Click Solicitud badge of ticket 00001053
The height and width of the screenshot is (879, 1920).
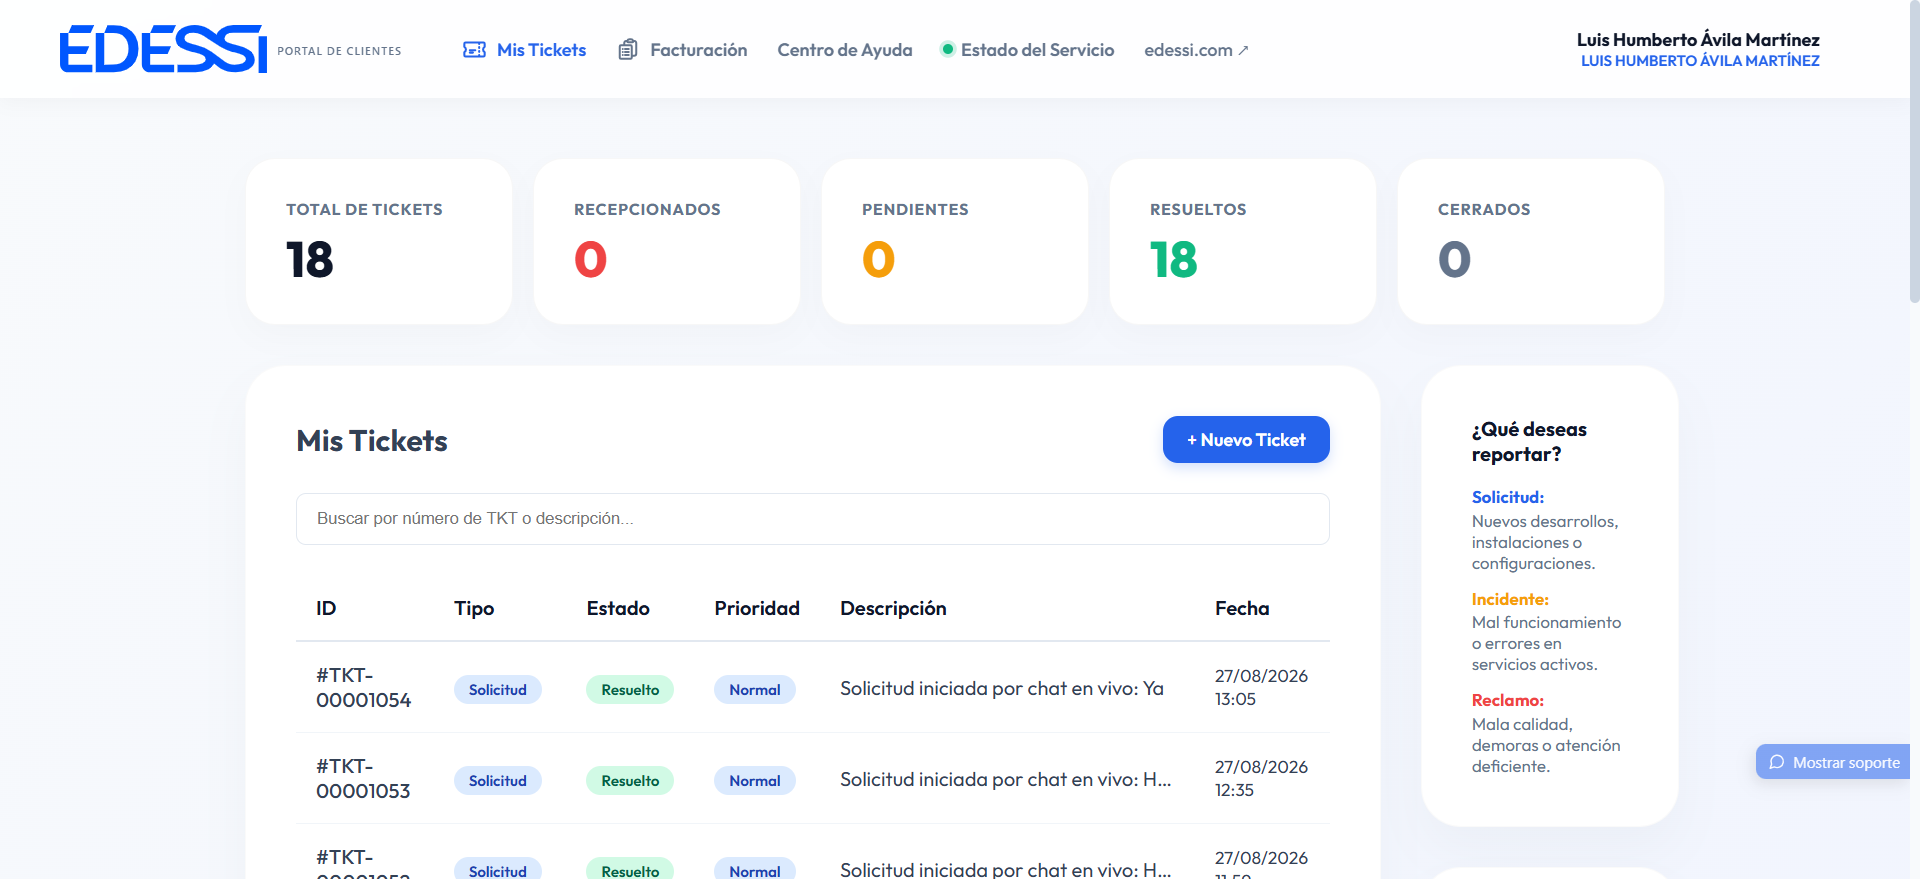click(x=498, y=781)
